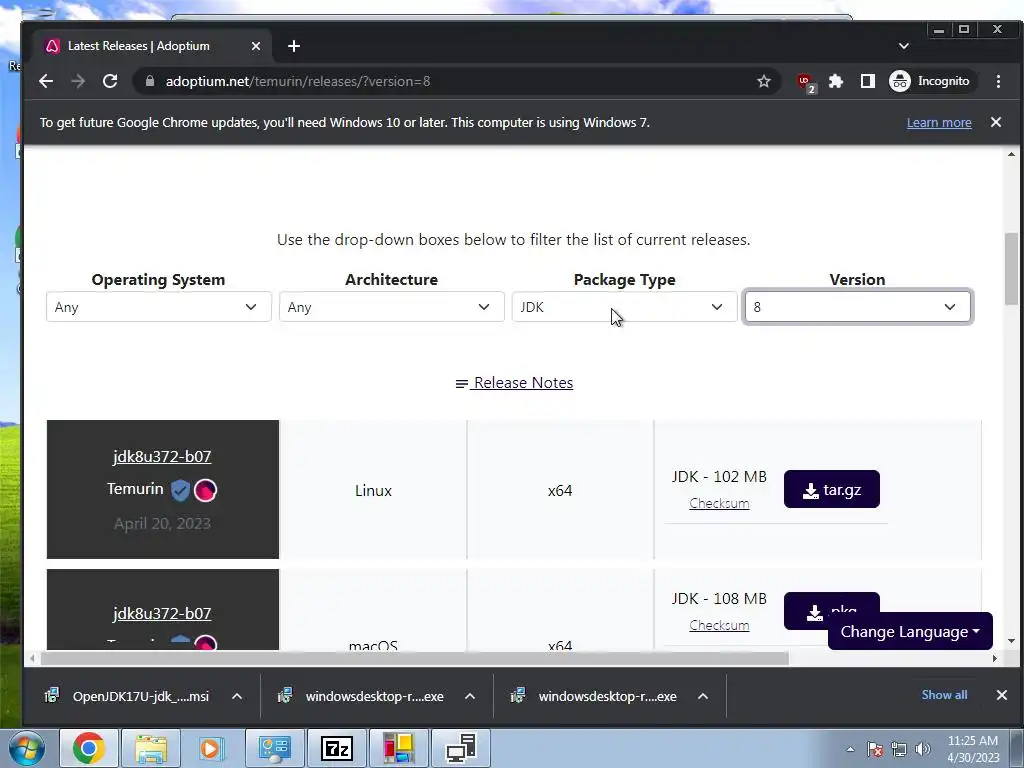The width and height of the screenshot is (1024, 768).
Task: Expand options for OpenJDK17U msi download
Action: (x=237, y=696)
